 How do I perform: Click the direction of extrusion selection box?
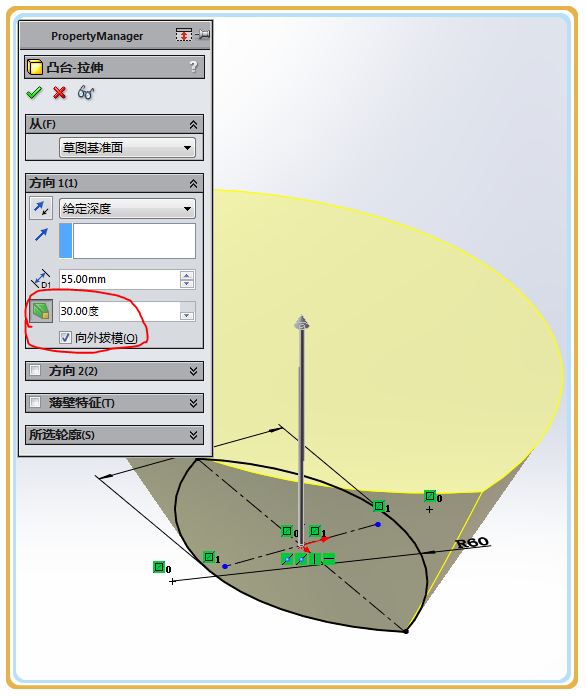[127, 241]
